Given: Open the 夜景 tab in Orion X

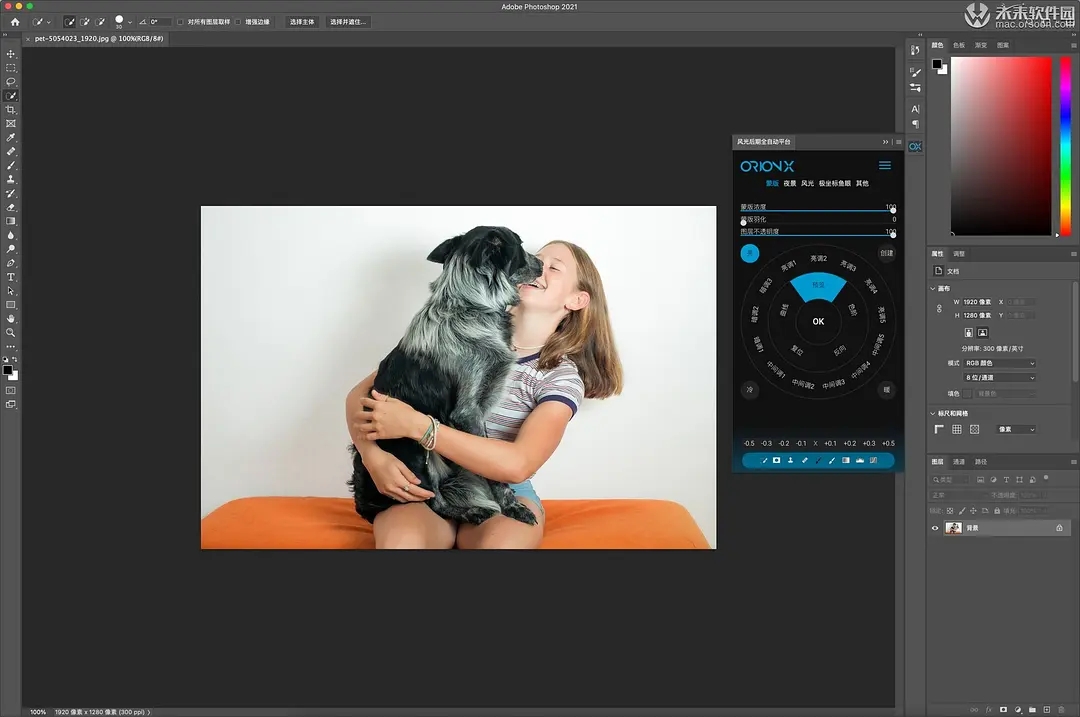Looking at the screenshot, I should 790,184.
